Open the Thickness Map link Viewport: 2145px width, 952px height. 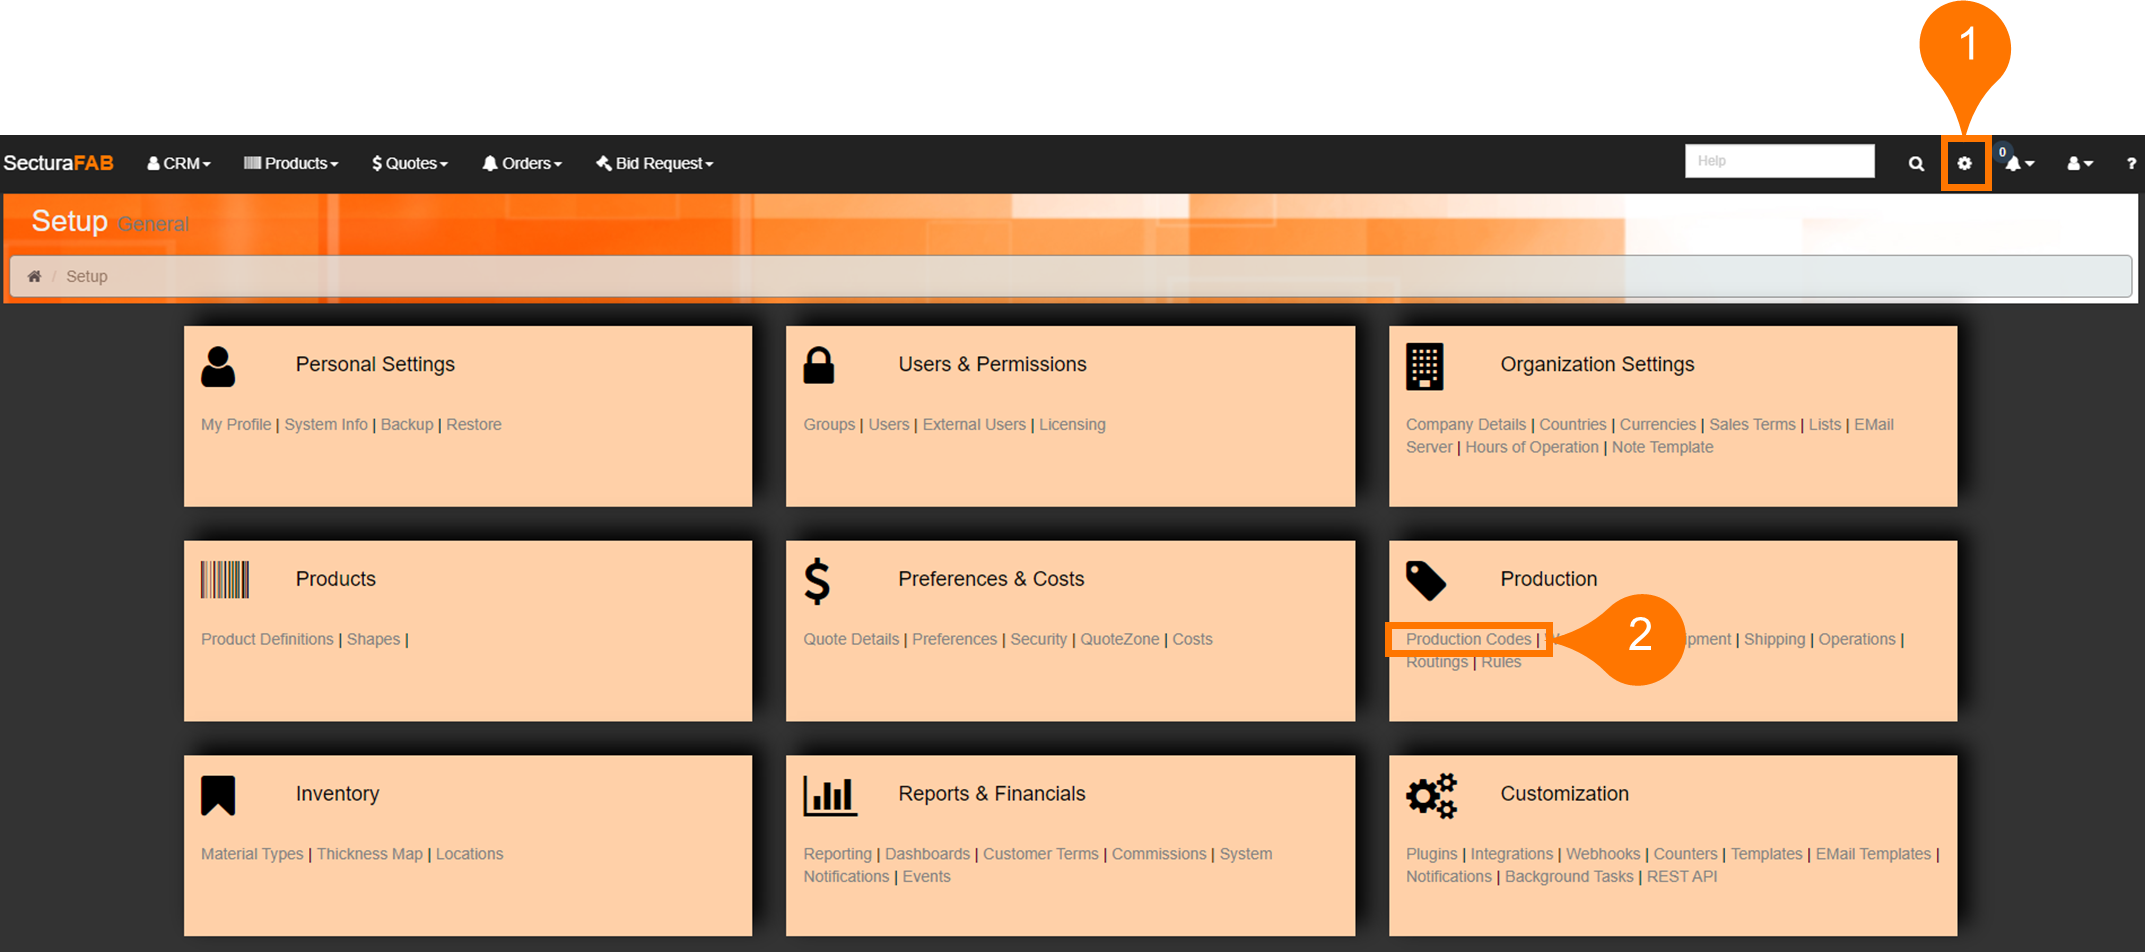369,854
